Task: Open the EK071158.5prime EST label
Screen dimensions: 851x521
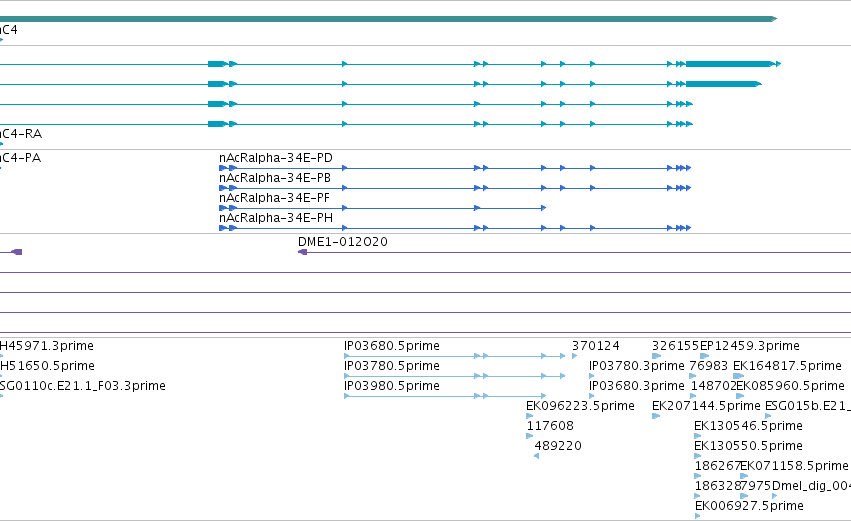Action: click(795, 467)
